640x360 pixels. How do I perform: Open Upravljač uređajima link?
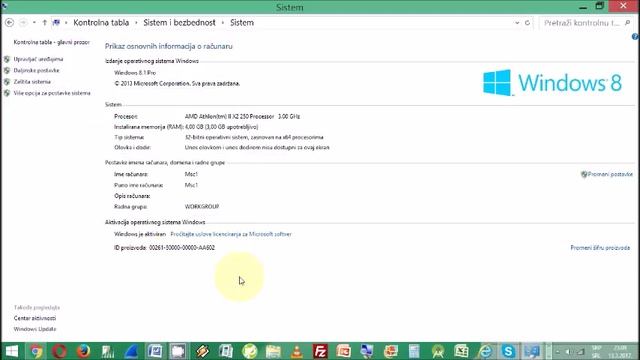tap(38, 59)
